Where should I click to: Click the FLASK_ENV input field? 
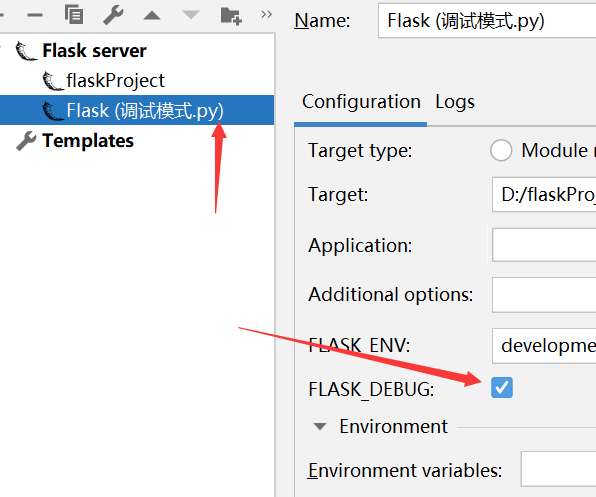click(544, 346)
